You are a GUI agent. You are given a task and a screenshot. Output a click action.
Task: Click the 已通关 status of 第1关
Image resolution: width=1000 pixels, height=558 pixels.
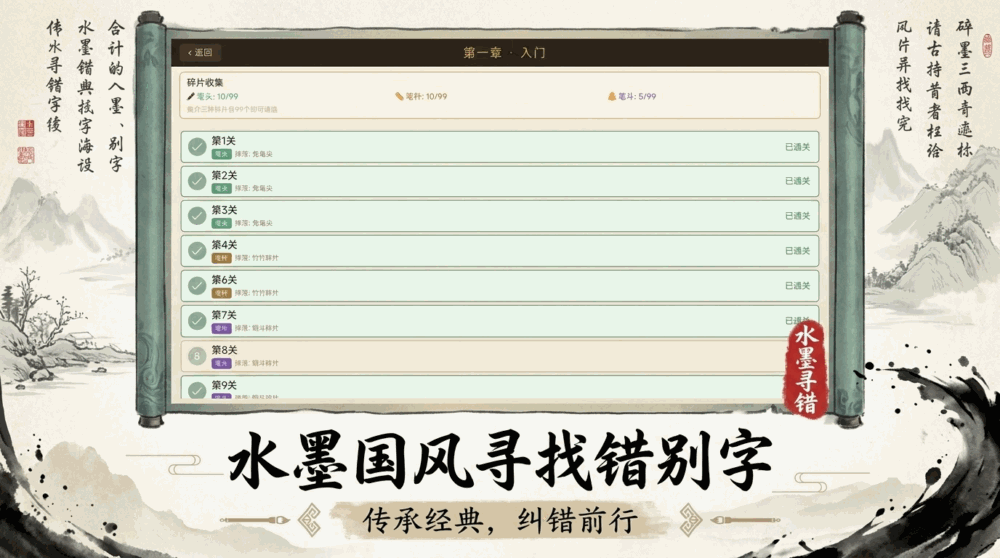(797, 147)
